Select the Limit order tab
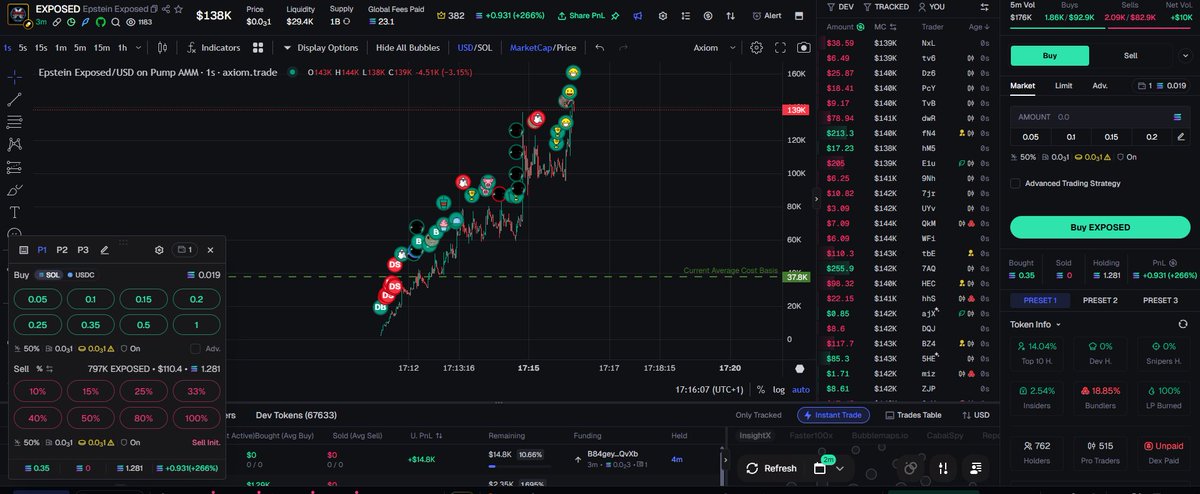The width and height of the screenshot is (1200, 494). 1063,86
